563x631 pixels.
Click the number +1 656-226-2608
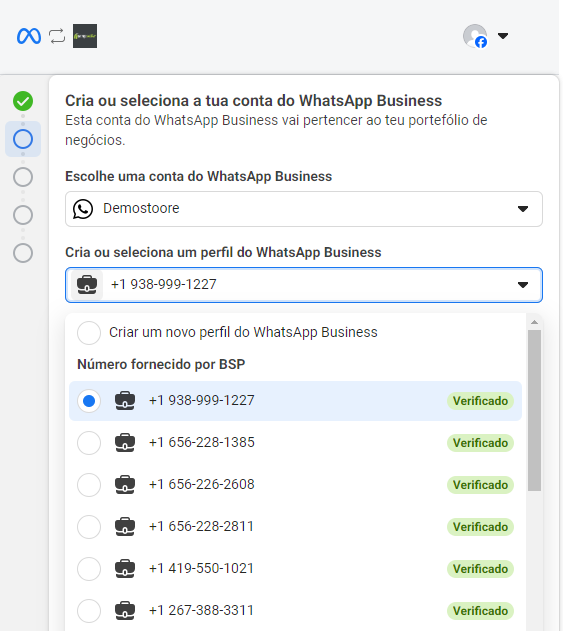(x=202, y=484)
